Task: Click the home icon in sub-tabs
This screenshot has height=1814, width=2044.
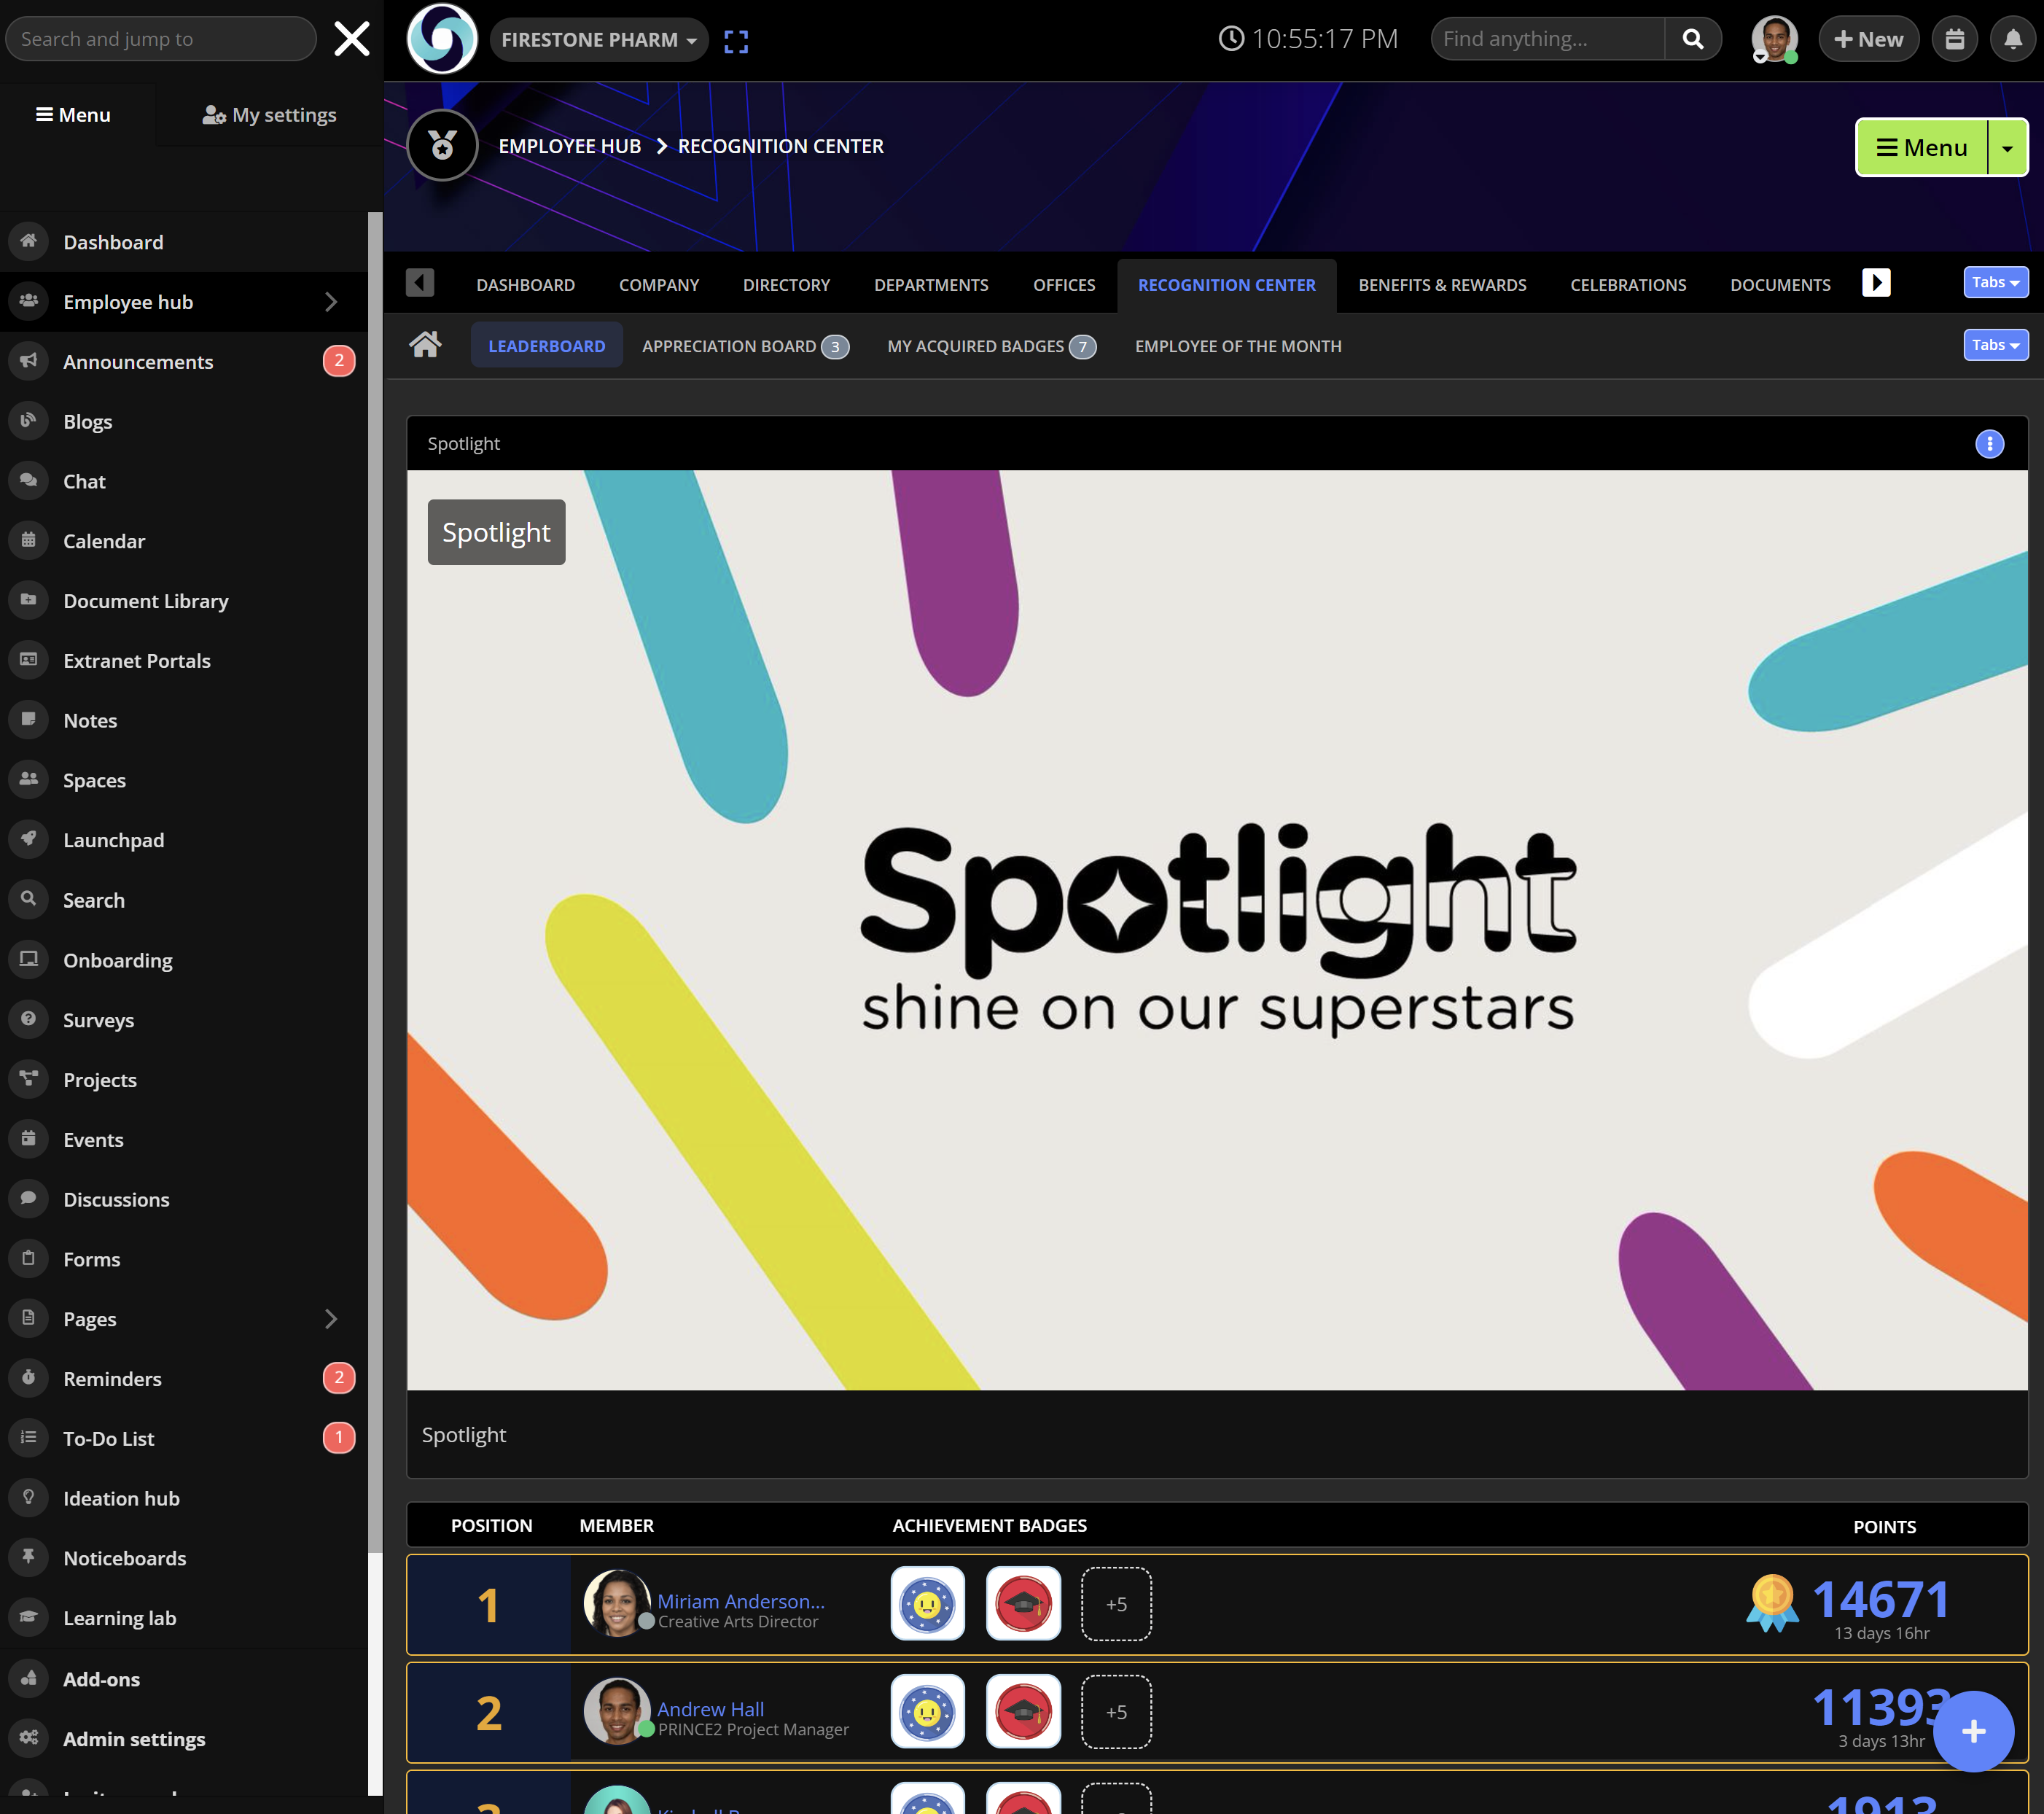Action: point(425,345)
